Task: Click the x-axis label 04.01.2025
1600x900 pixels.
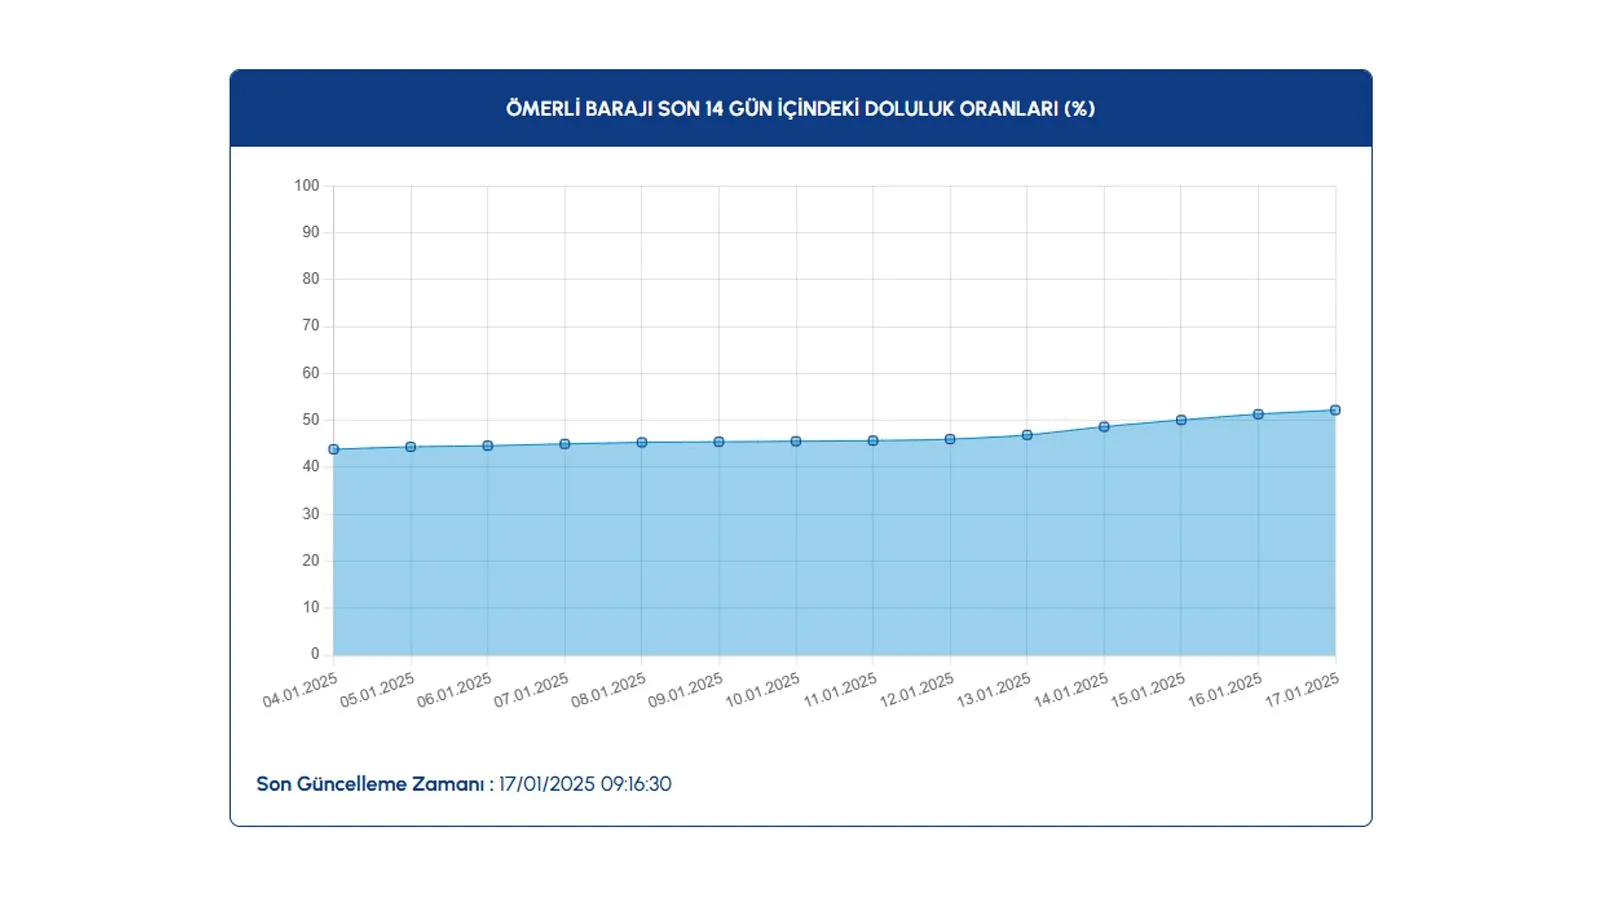Action: pyautogui.click(x=300, y=690)
